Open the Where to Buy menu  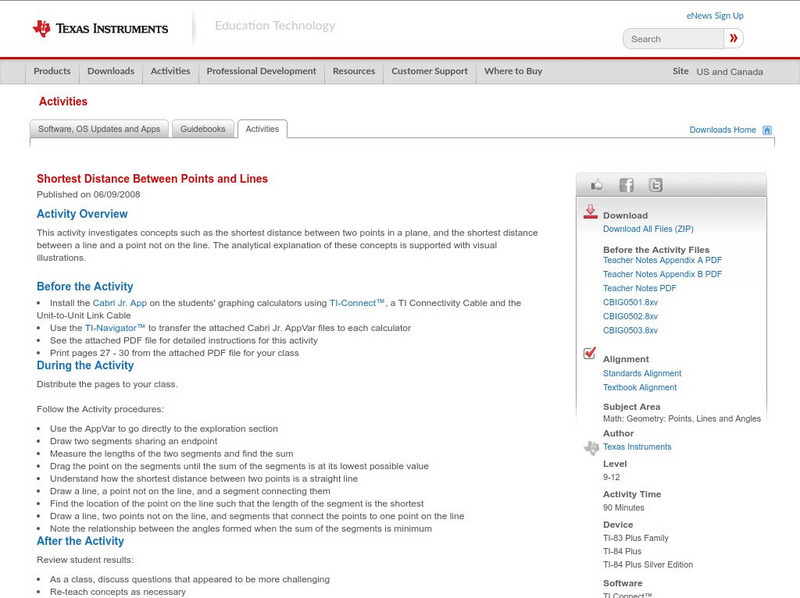(x=513, y=71)
